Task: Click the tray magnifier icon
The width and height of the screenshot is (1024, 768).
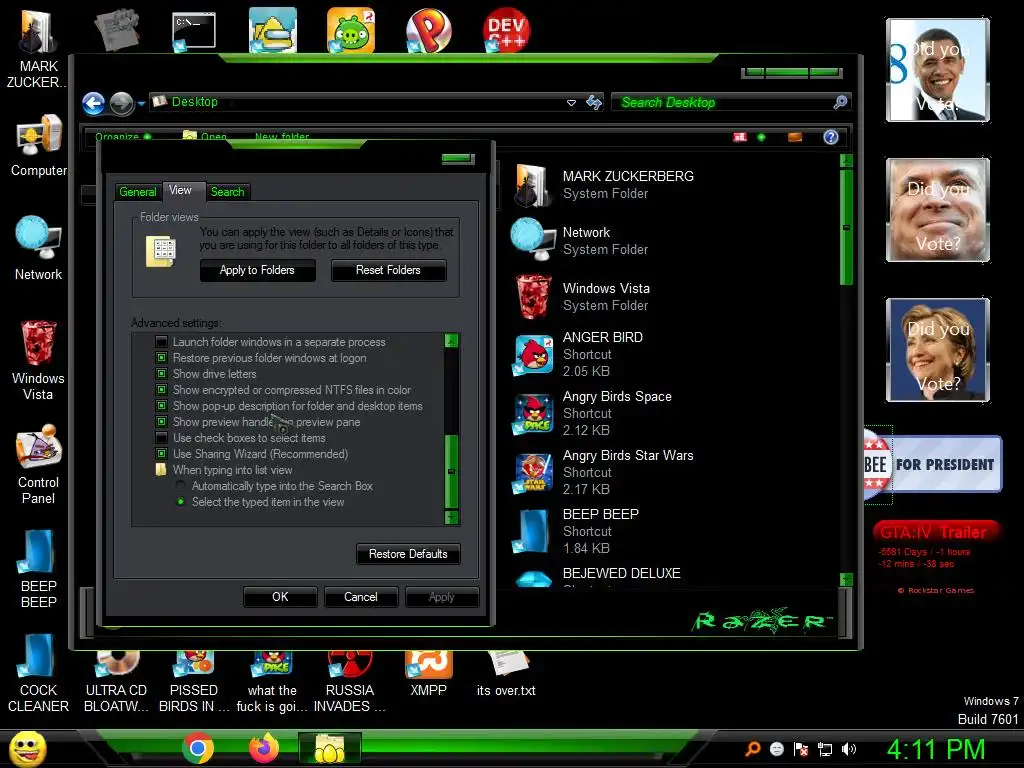Action: pos(752,749)
